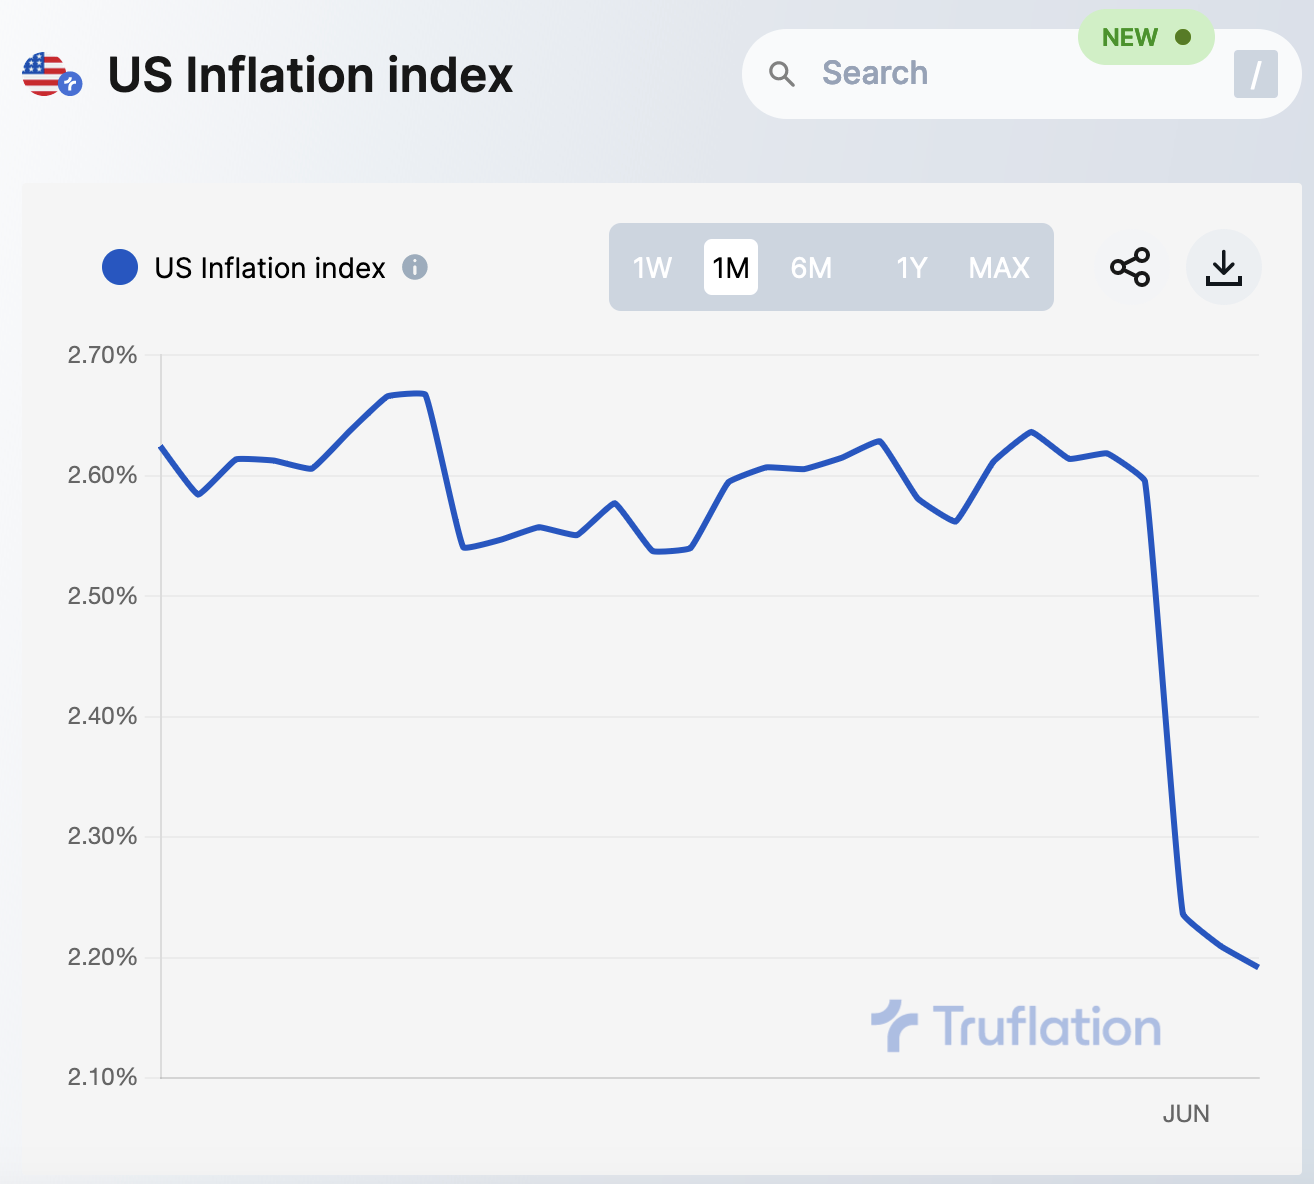Image resolution: width=1314 pixels, height=1184 pixels.
Task: Click the Truflation watermark logo
Action: (1016, 1026)
